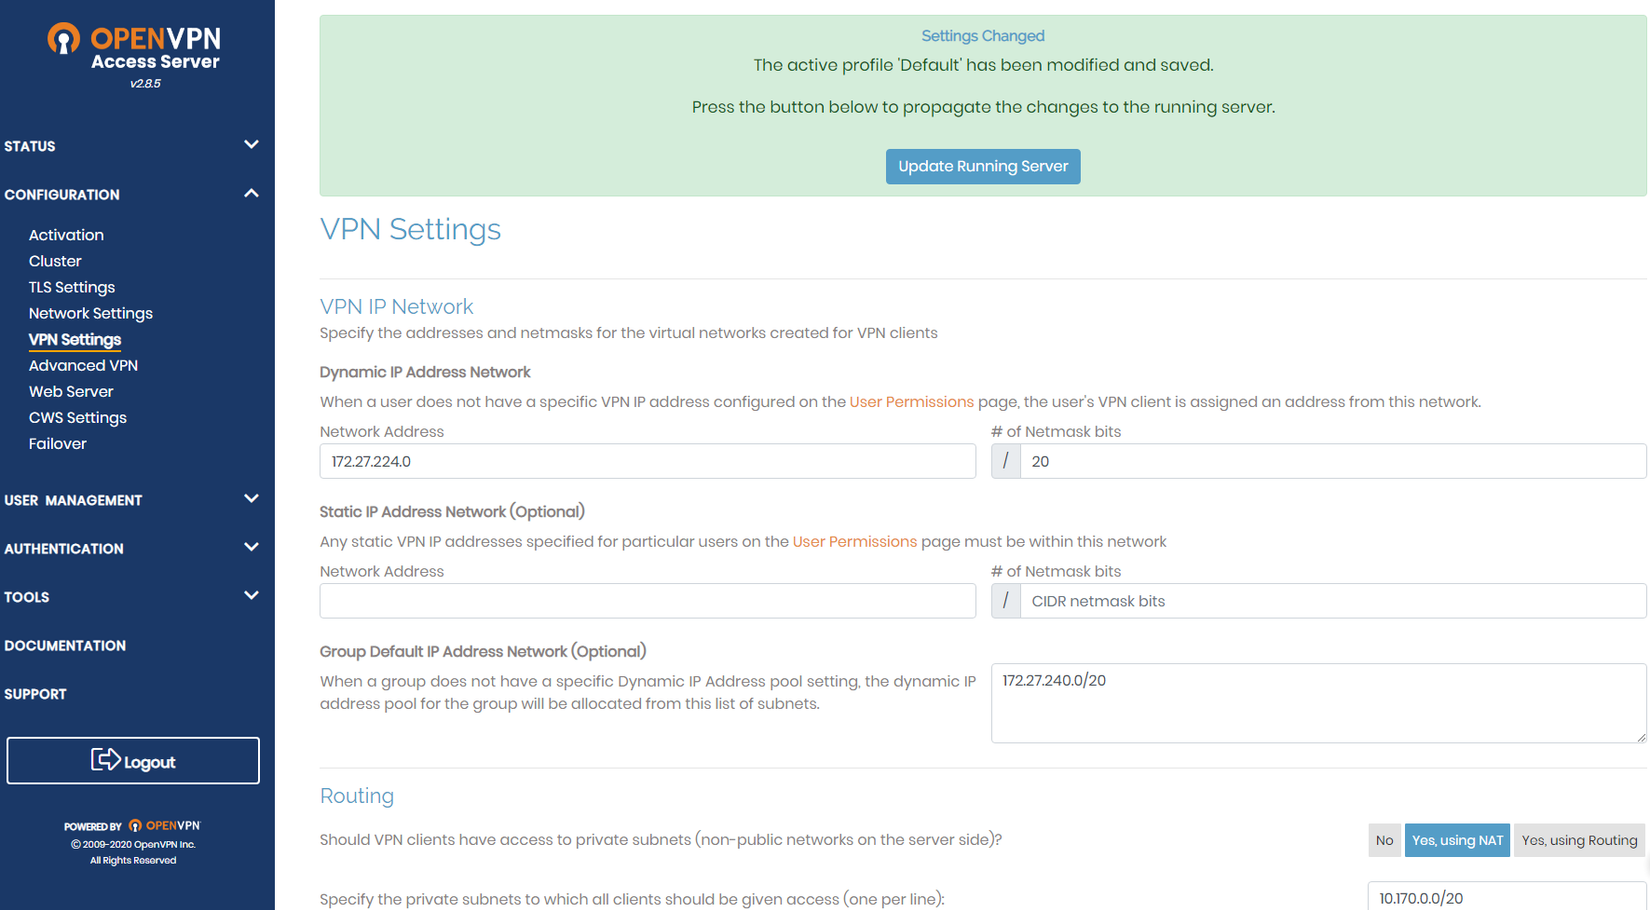The image size is (1650, 910).
Task: Open Advanced VPN settings
Action: pyautogui.click(x=83, y=365)
